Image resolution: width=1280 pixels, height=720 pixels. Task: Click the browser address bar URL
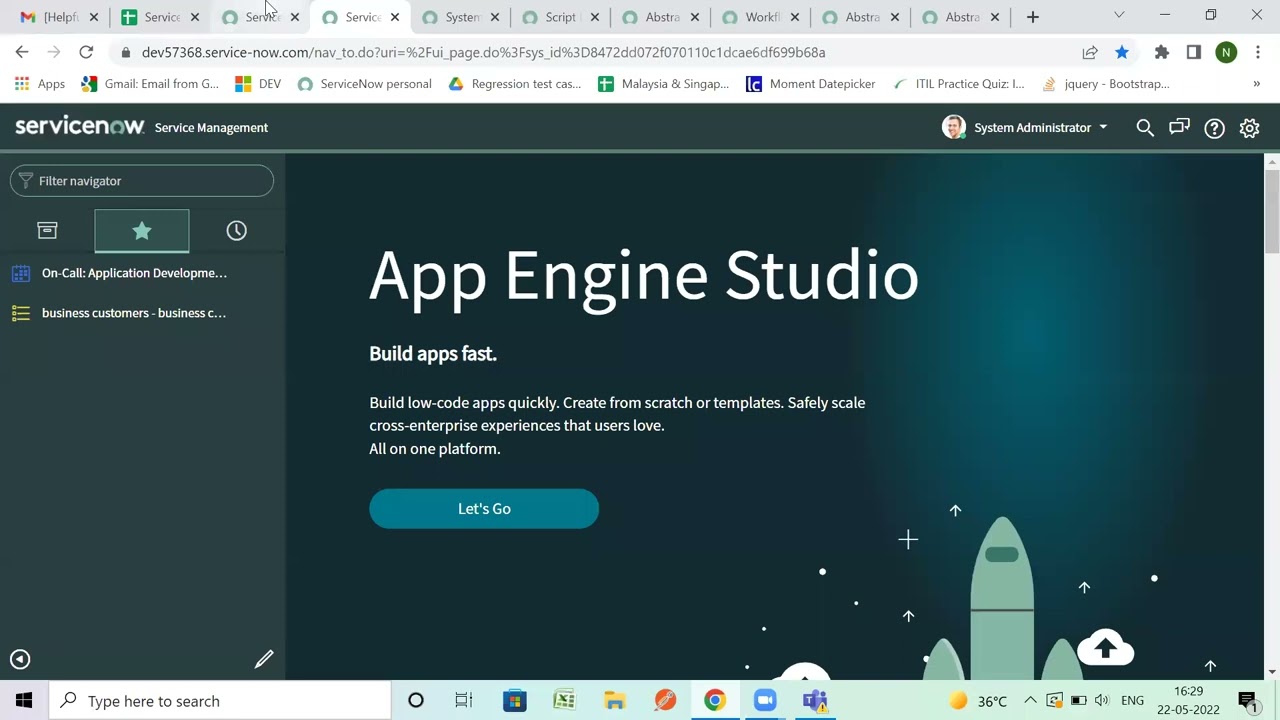[483, 52]
